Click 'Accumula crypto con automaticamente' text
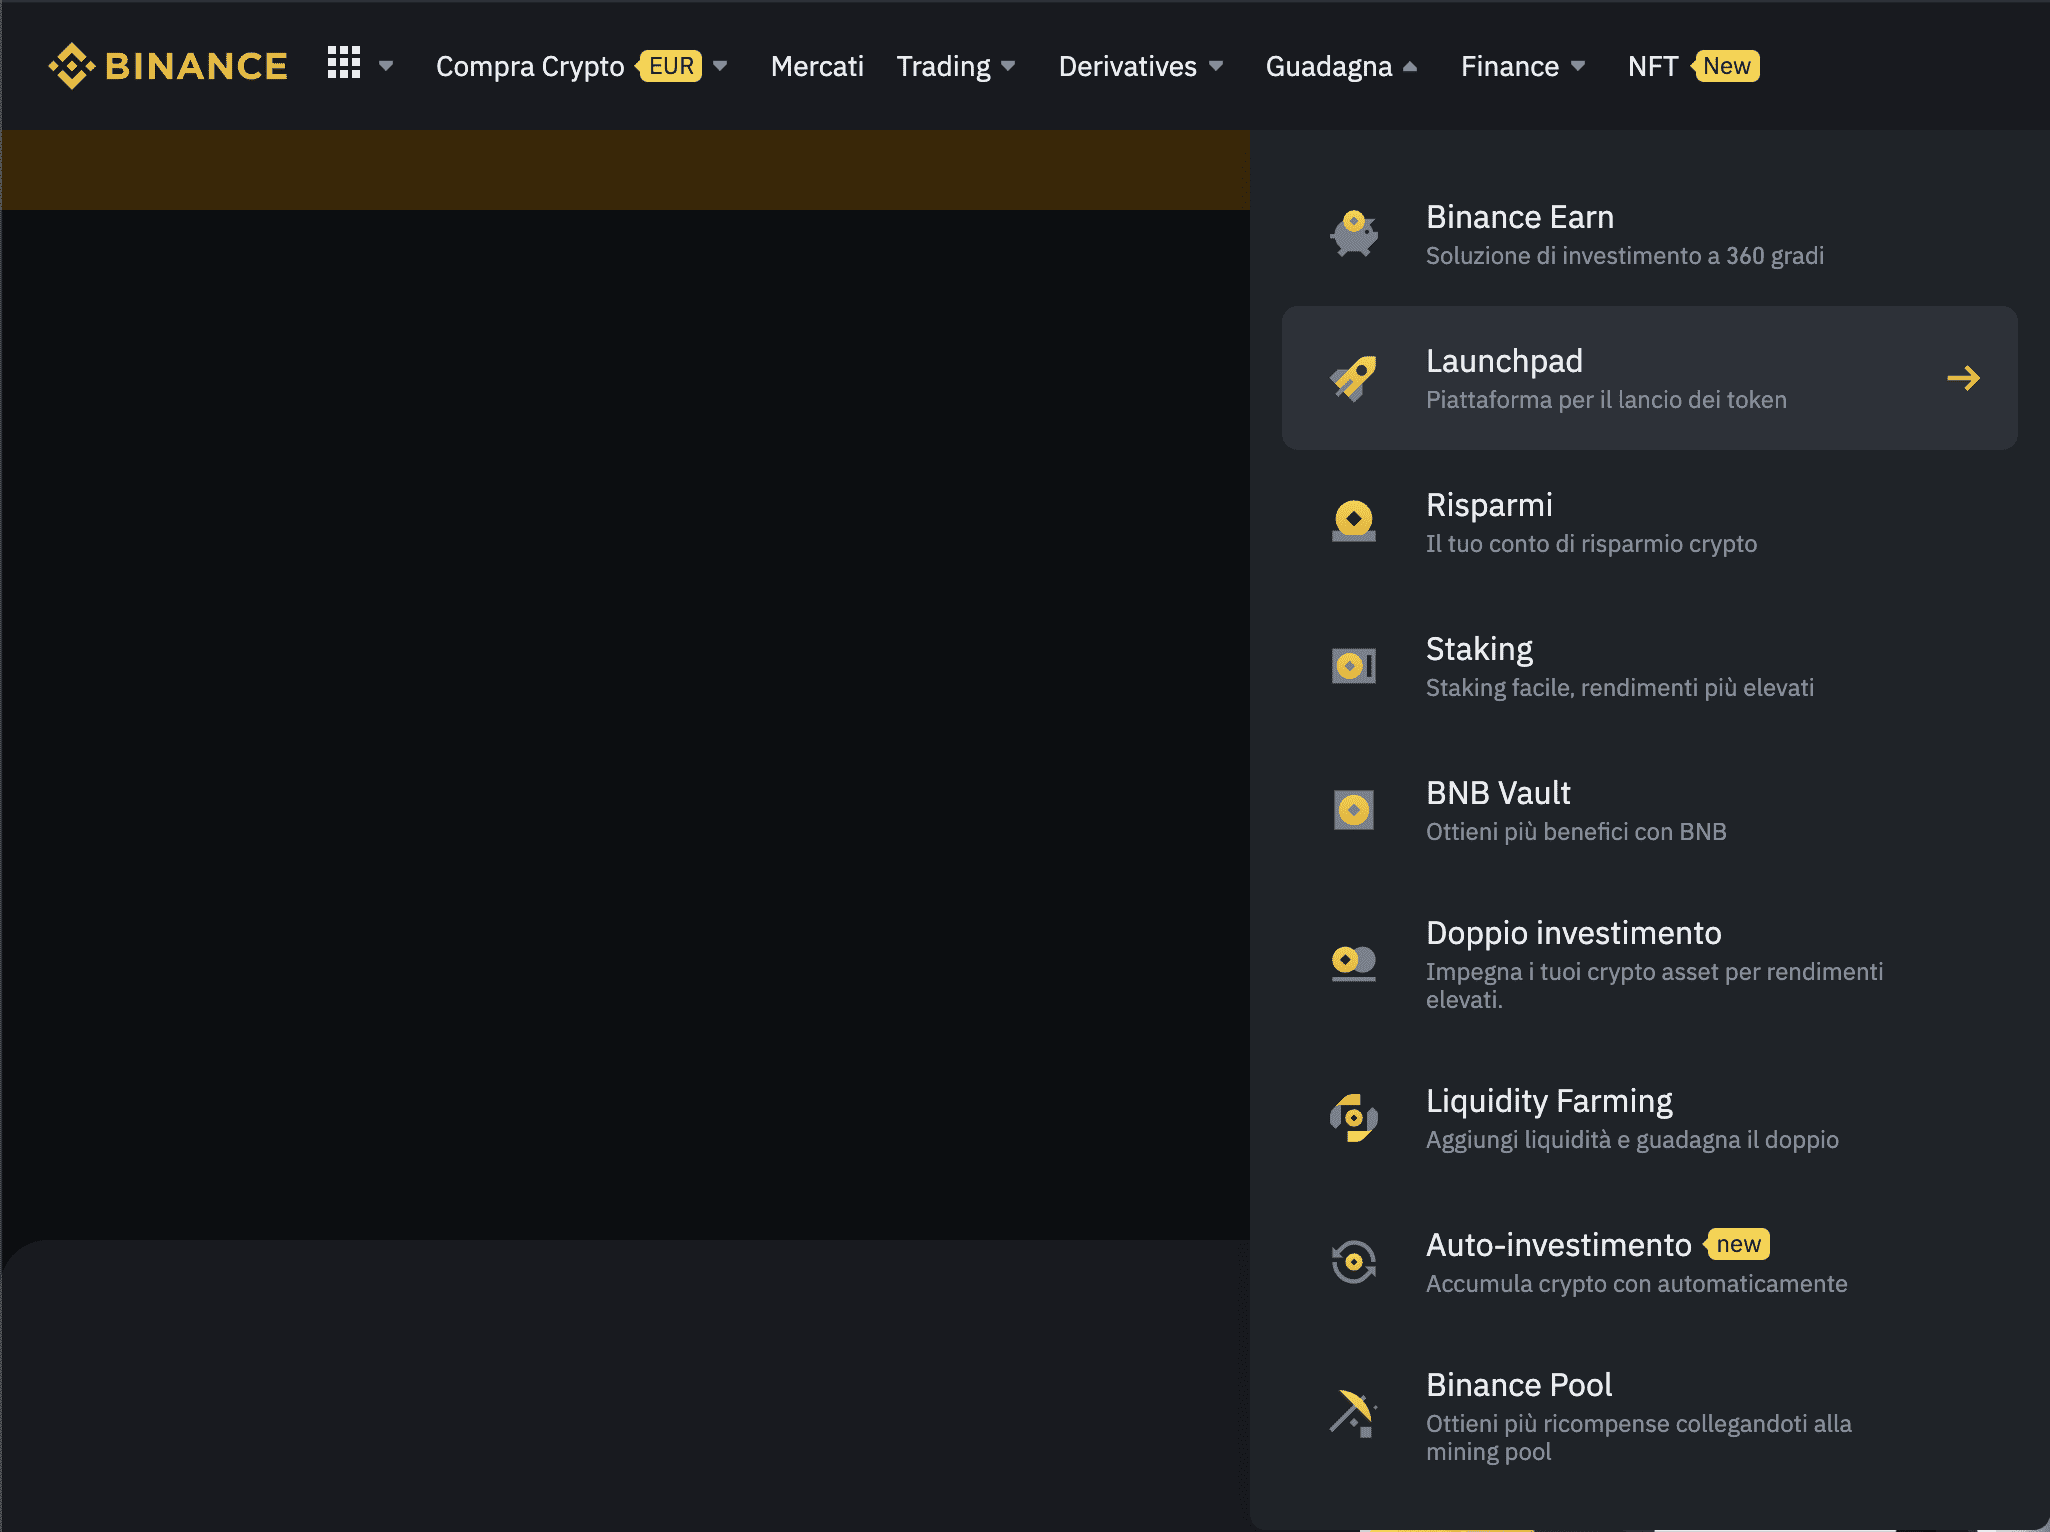Image resolution: width=2050 pixels, height=1532 pixels. tap(1637, 1284)
